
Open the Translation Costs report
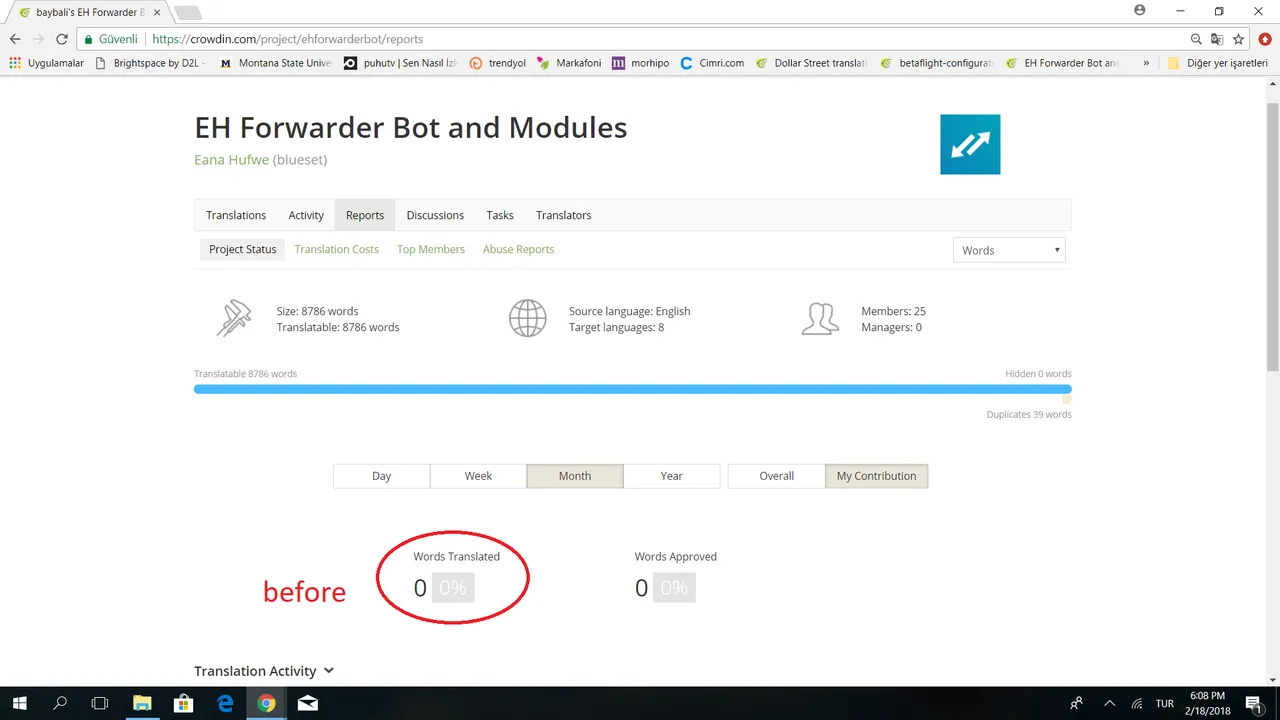(336, 249)
